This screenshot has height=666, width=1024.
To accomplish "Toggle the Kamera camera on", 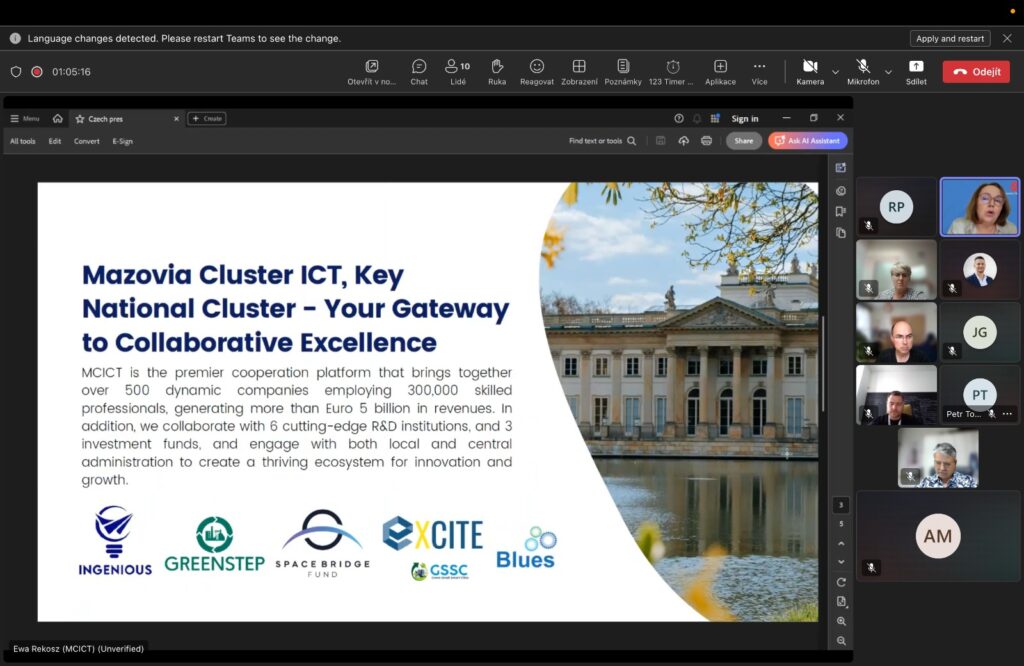I will click(x=810, y=71).
